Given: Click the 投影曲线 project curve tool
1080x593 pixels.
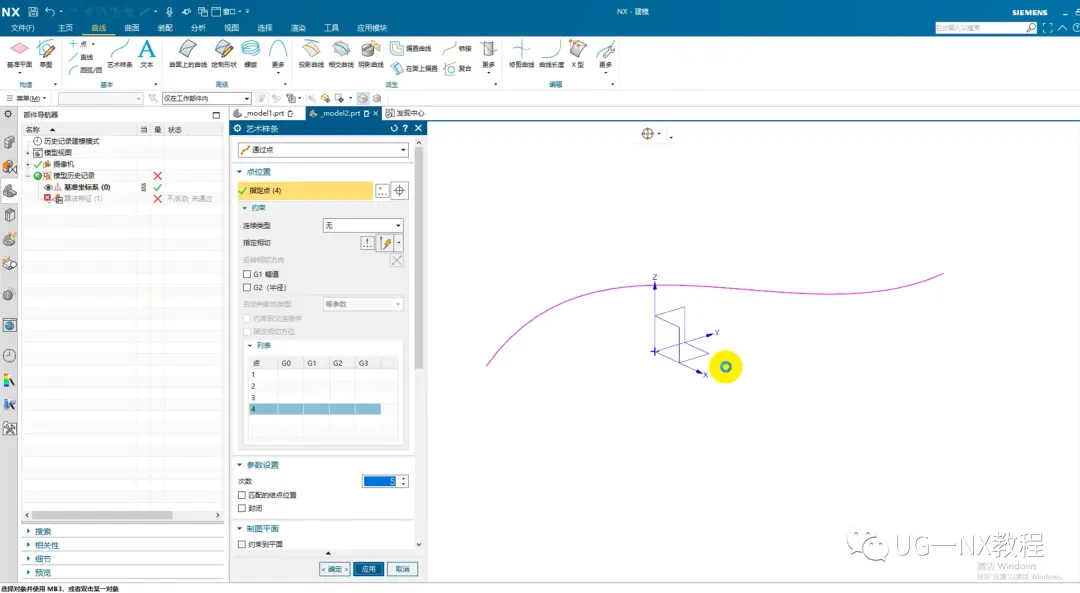Looking at the screenshot, I should pyautogui.click(x=311, y=54).
